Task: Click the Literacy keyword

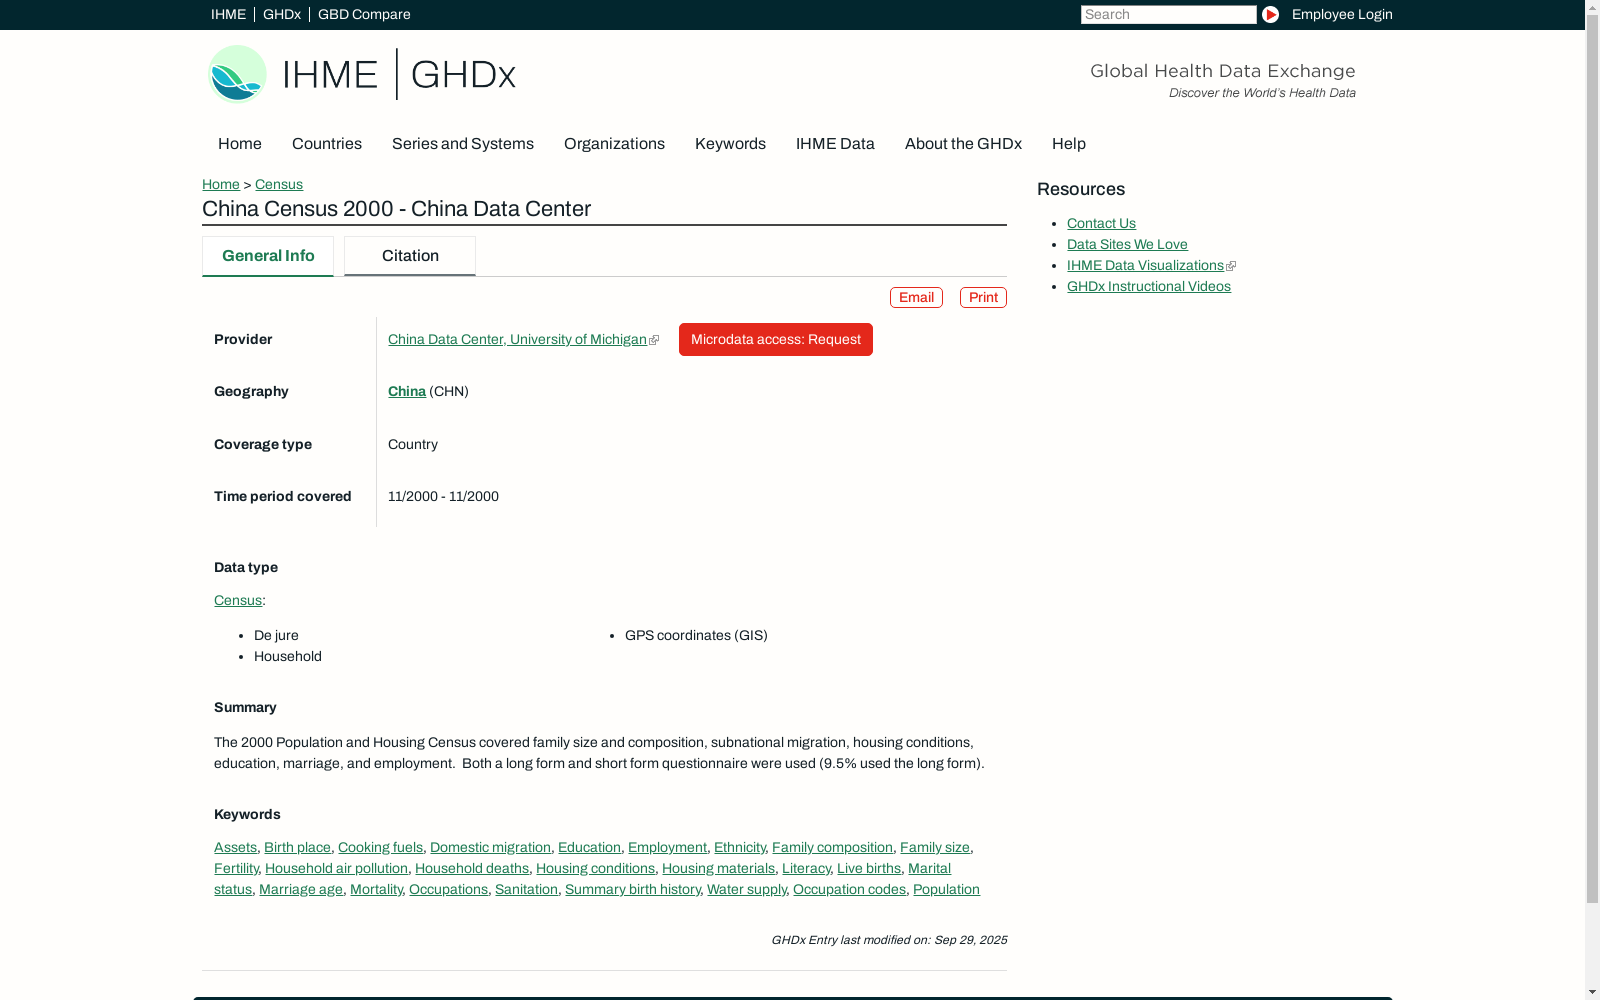Action: (x=806, y=869)
